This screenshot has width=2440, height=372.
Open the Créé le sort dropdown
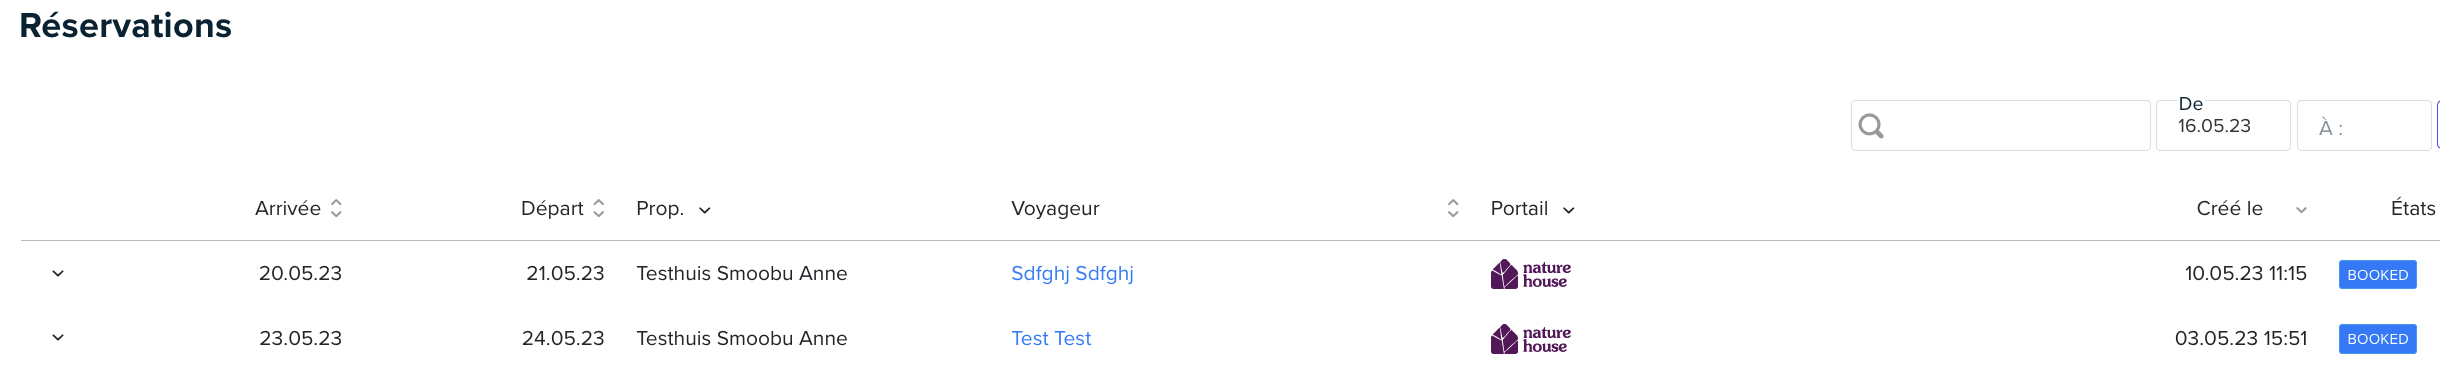[x=2301, y=210]
